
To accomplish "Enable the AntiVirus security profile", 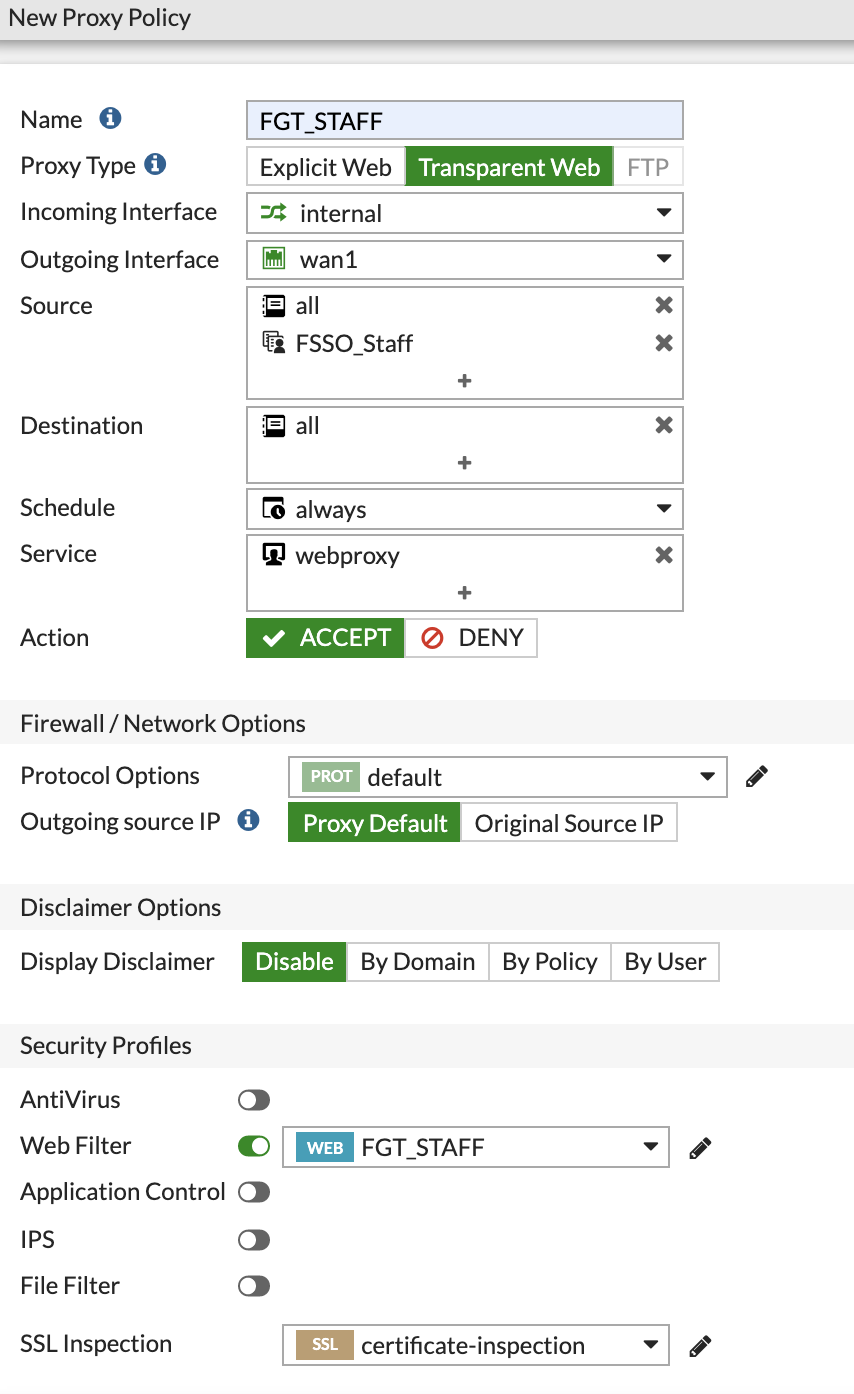I will (253, 1099).
